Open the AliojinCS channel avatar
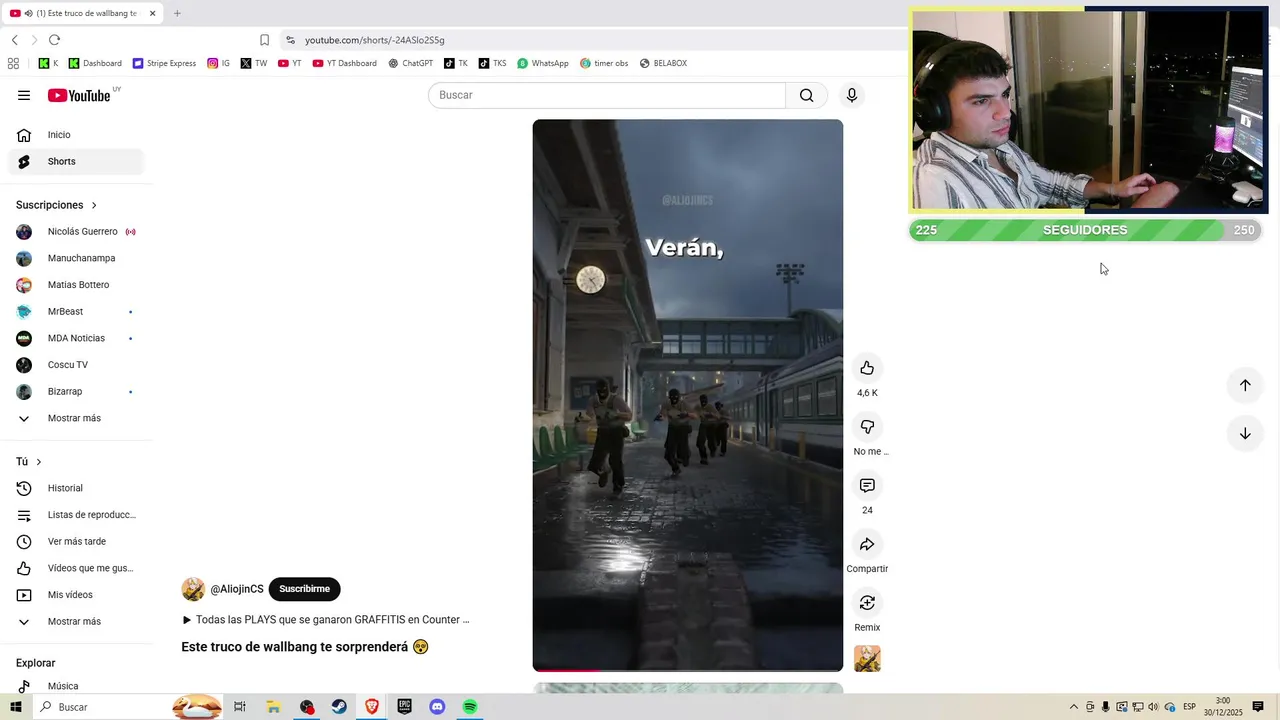The image size is (1280, 720). (193, 589)
